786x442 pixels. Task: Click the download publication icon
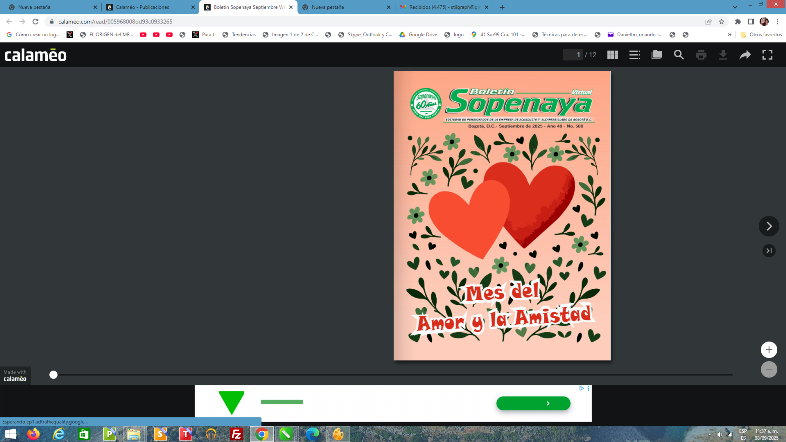point(723,55)
